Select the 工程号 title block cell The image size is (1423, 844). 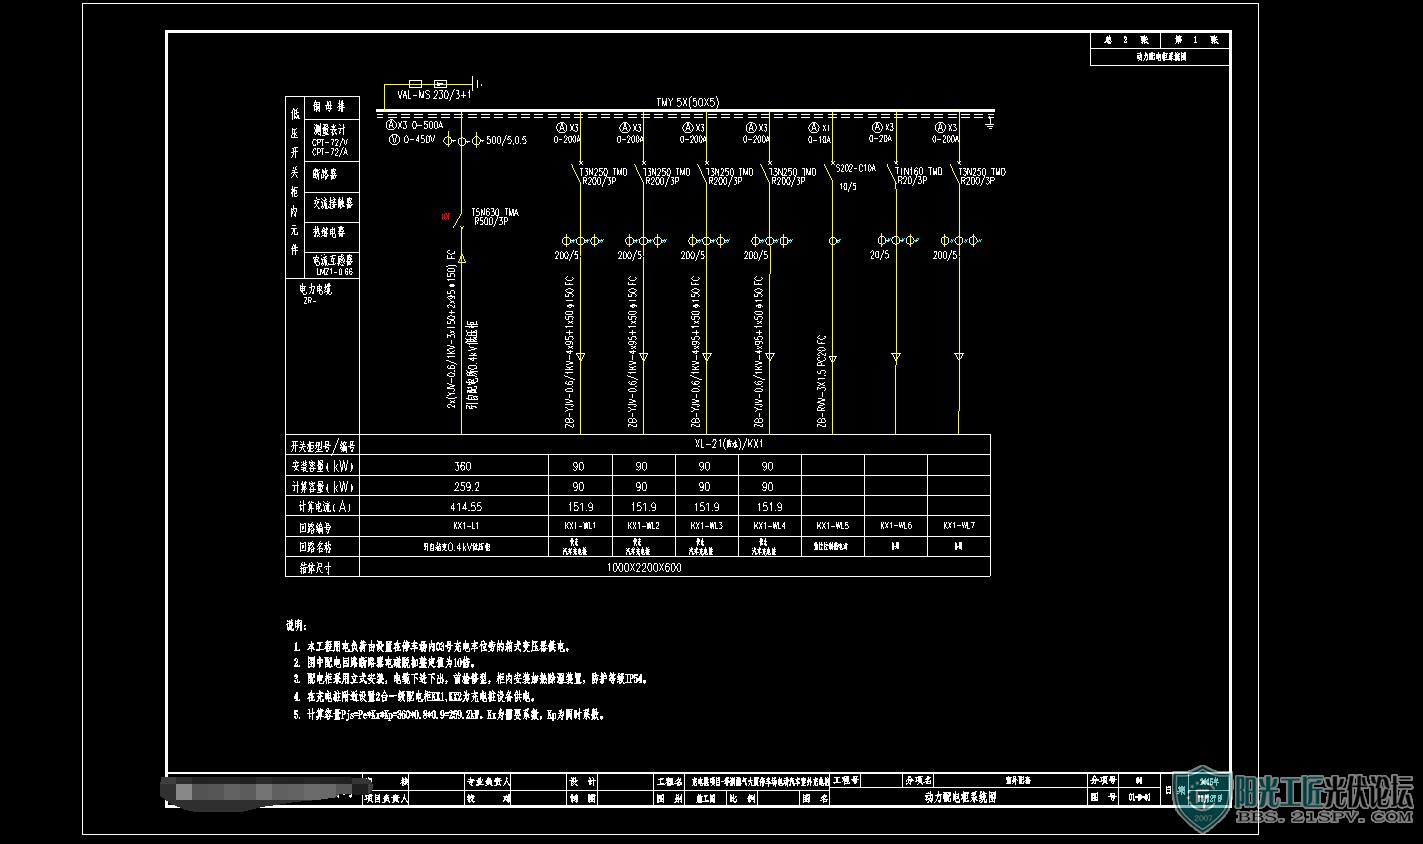click(x=845, y=780)
